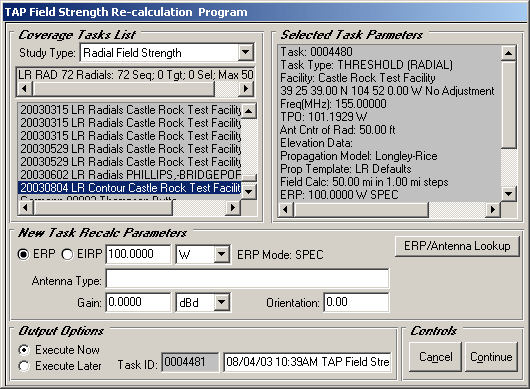Click the down arrow of the tasks list scrollbar
The width and height of the screenshot is (530, 389).
tap(249, 192)
